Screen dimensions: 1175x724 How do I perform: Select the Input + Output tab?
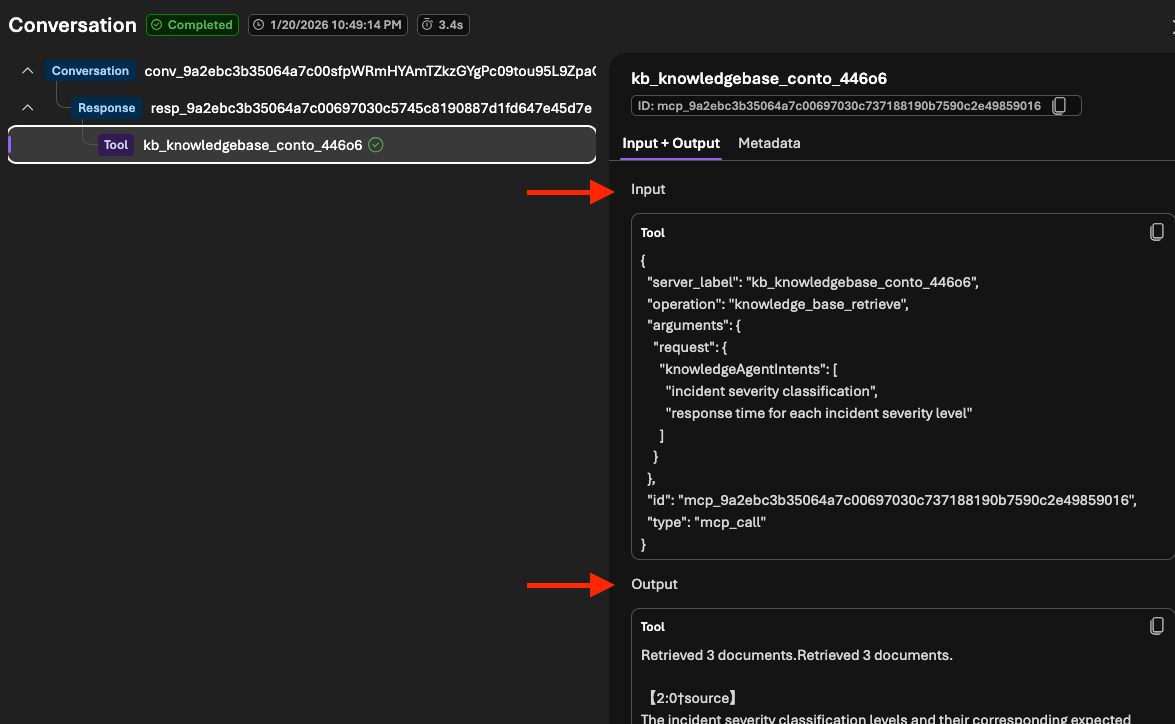[x=670, y=143]
